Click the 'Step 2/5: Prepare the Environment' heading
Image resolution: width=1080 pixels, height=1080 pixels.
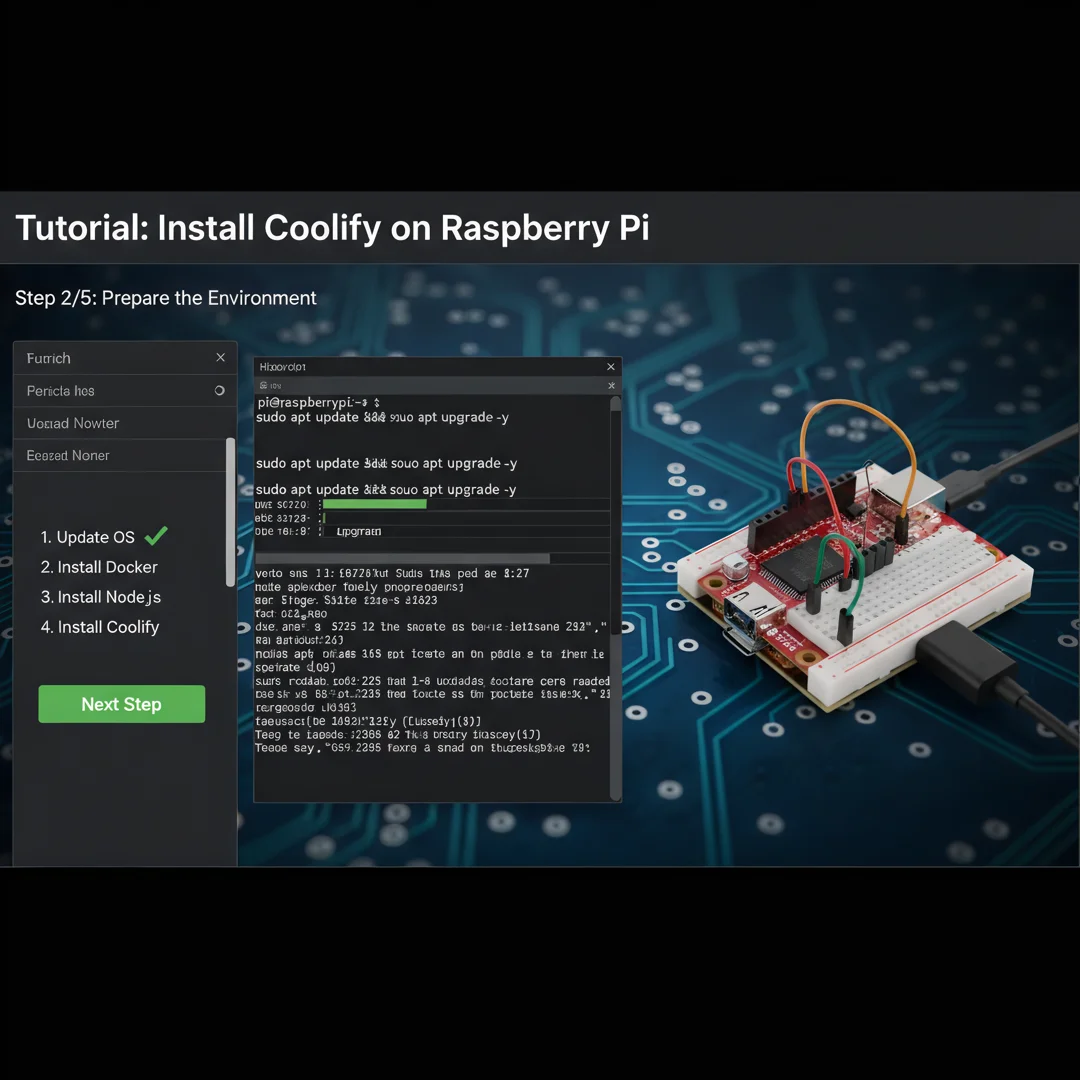(165, 298)
